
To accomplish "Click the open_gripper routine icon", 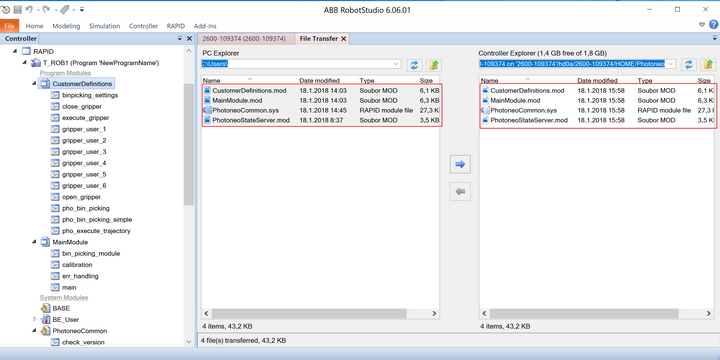I will point(55,197).
